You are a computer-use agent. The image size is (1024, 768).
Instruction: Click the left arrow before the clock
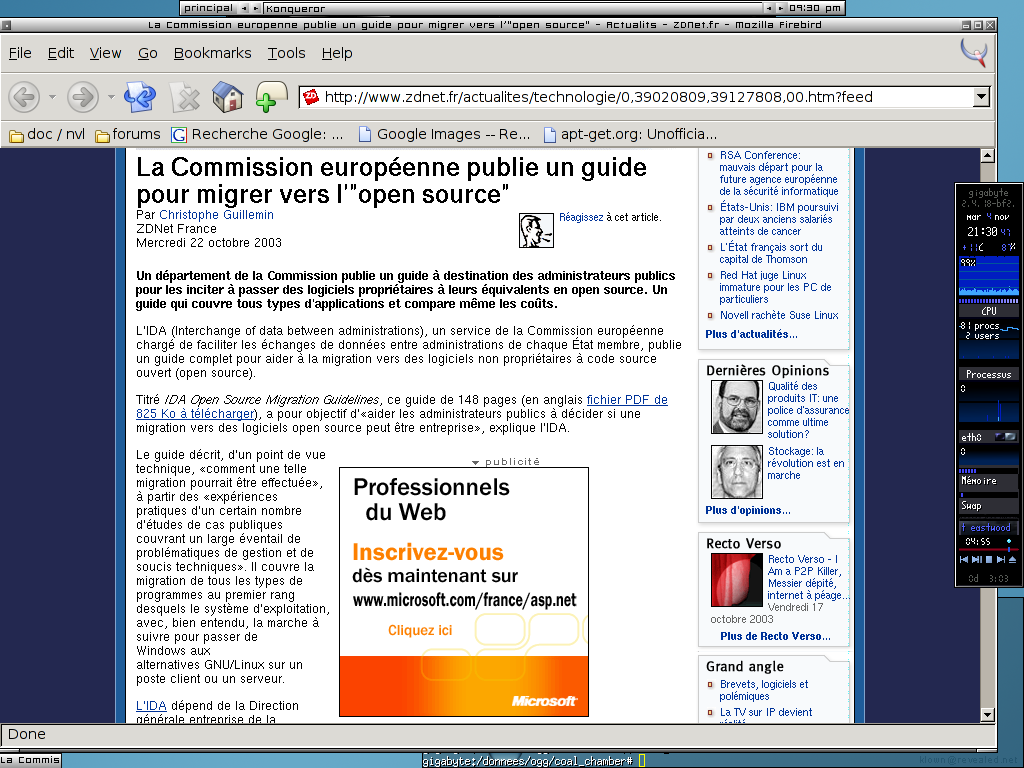(x=769, y=8)
